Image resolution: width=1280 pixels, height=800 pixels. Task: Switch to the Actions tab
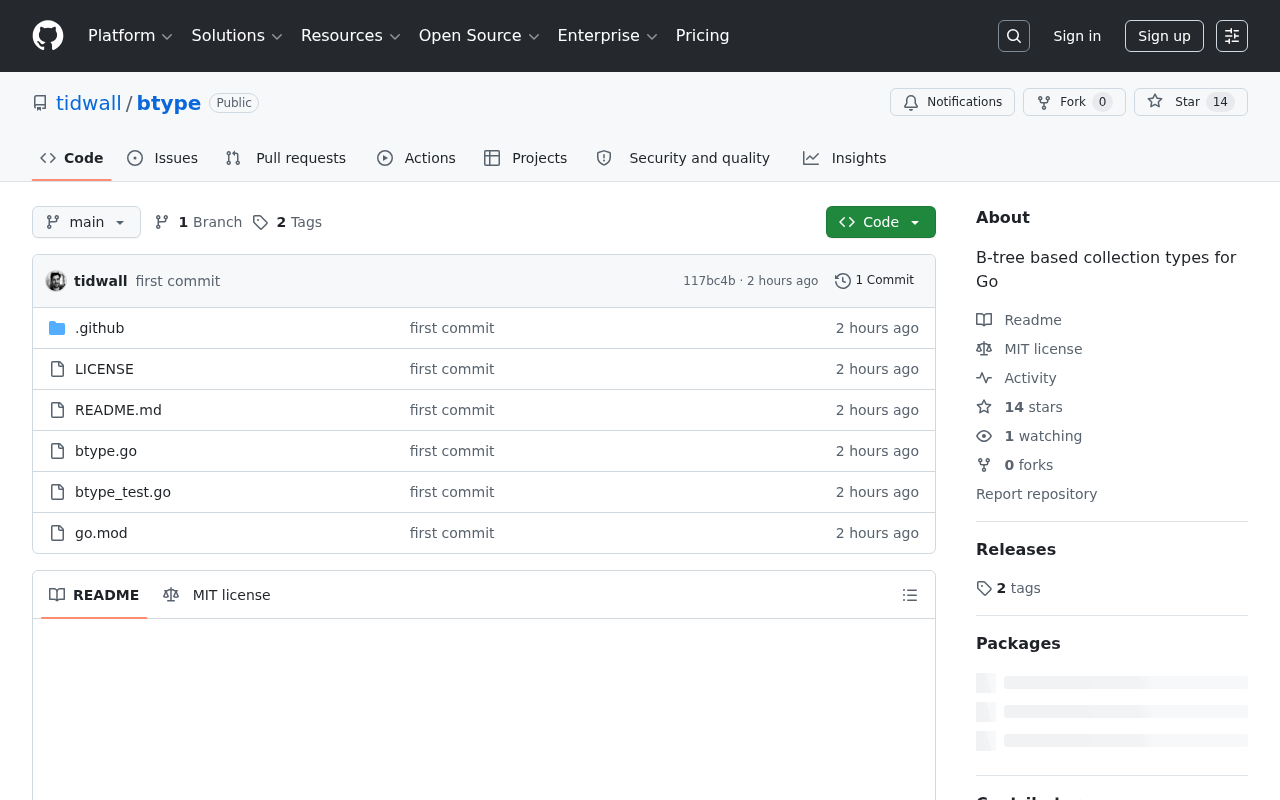(x=416, y=158)
